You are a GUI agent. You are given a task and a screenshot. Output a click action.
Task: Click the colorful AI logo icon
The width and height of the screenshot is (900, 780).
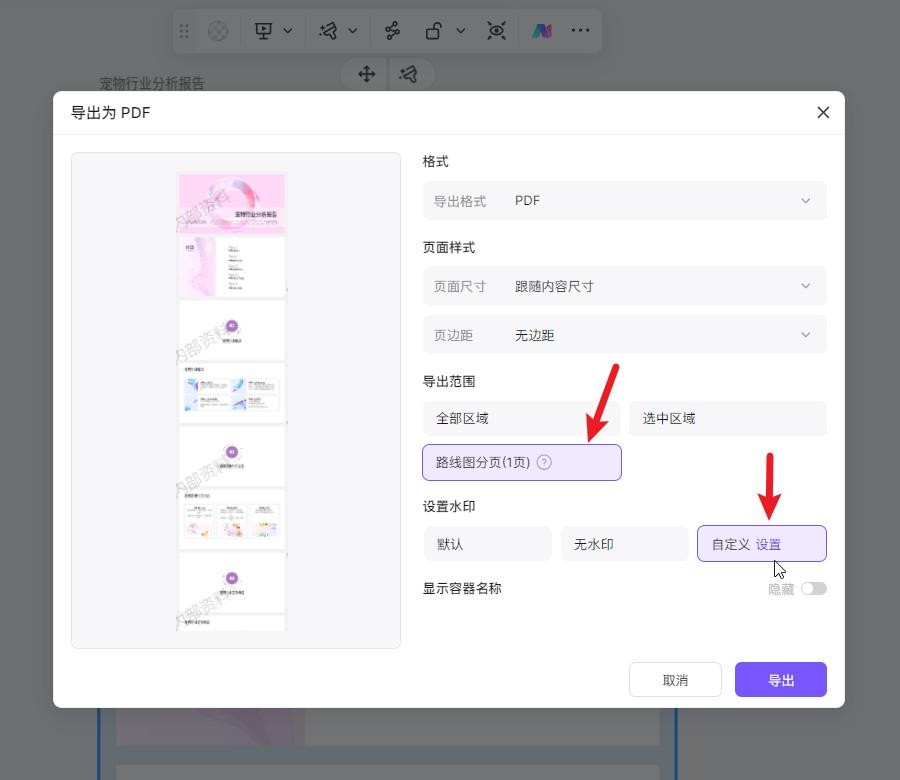(x=541, y=31)
